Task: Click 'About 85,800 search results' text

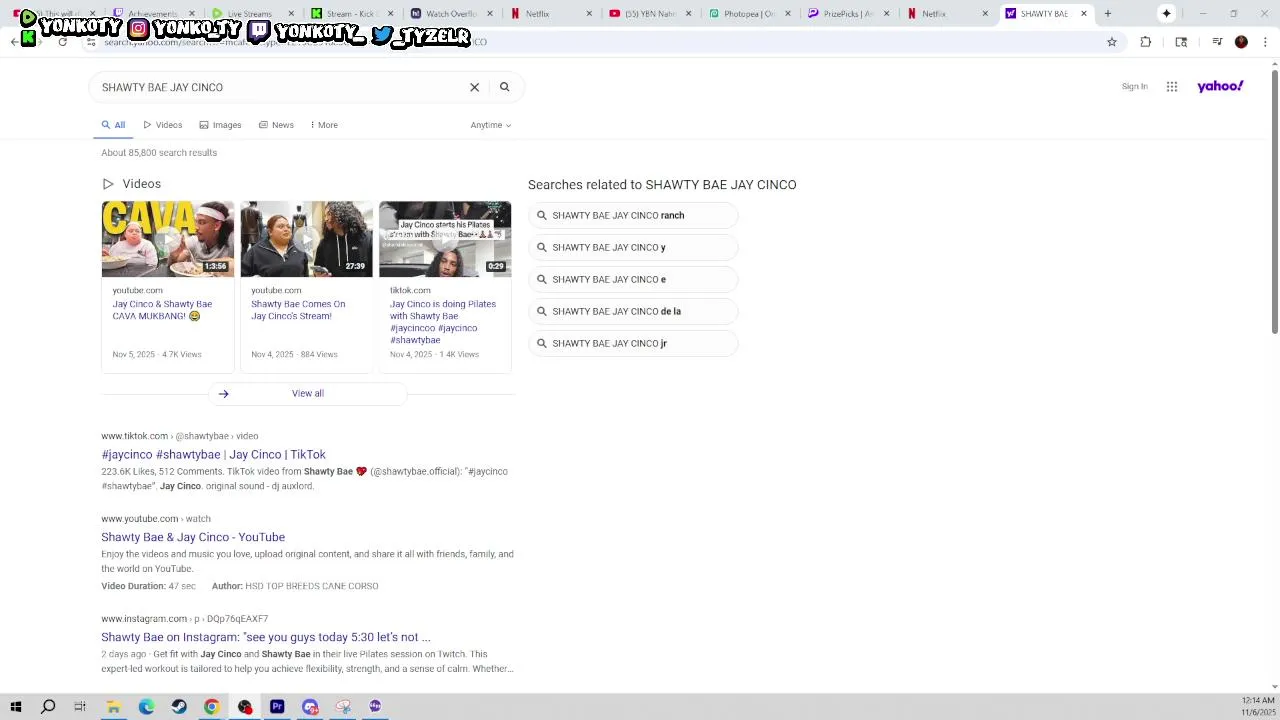Action: coord(159,153)
